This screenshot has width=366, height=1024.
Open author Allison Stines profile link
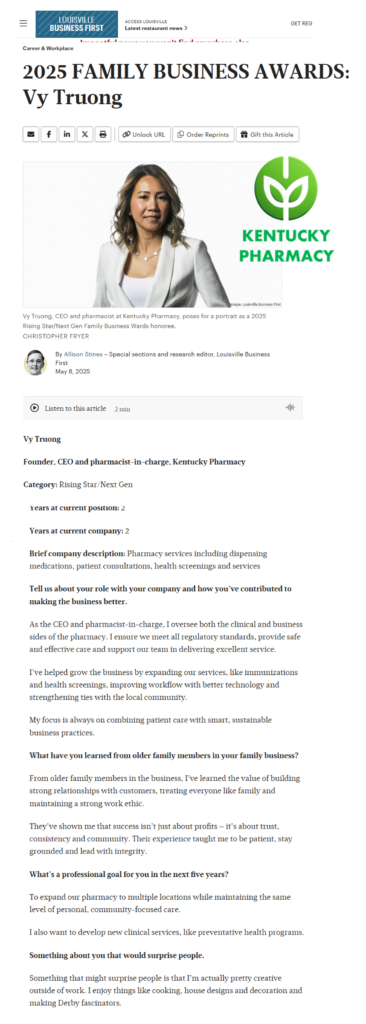point(83,354)
